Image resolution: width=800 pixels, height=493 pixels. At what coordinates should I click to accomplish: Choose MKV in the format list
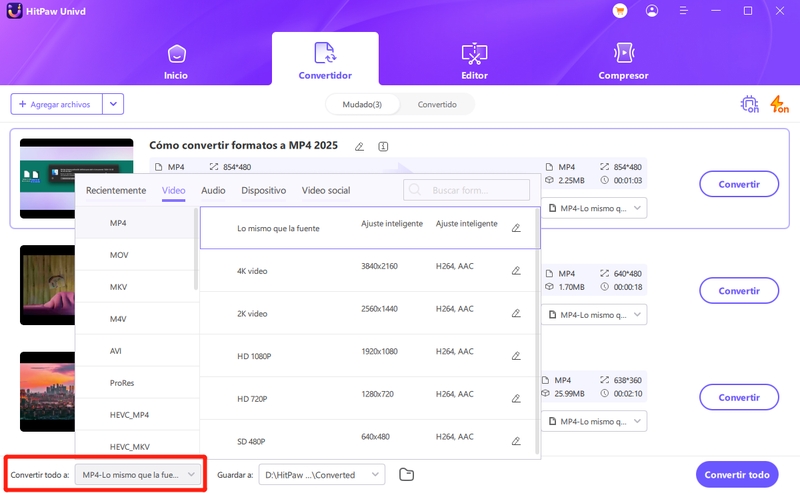135,287
